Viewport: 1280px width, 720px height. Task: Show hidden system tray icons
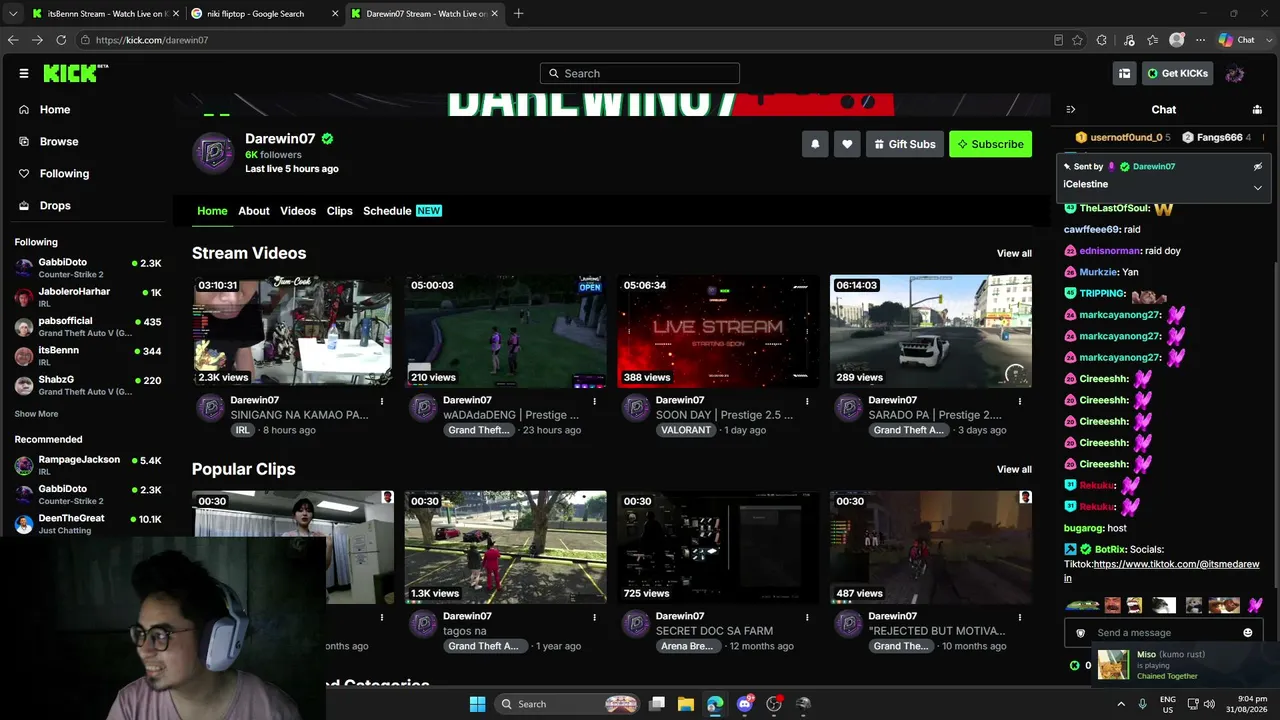pos(1121,704)
